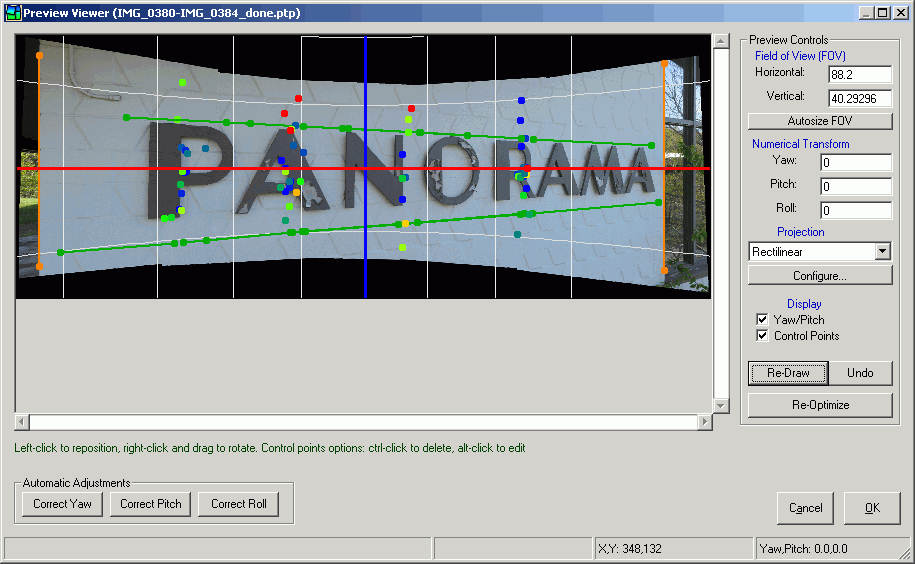Maximize the Preview Viewer window
The height and width of the screenshot is (564, 915).
[x=882, y=13]
